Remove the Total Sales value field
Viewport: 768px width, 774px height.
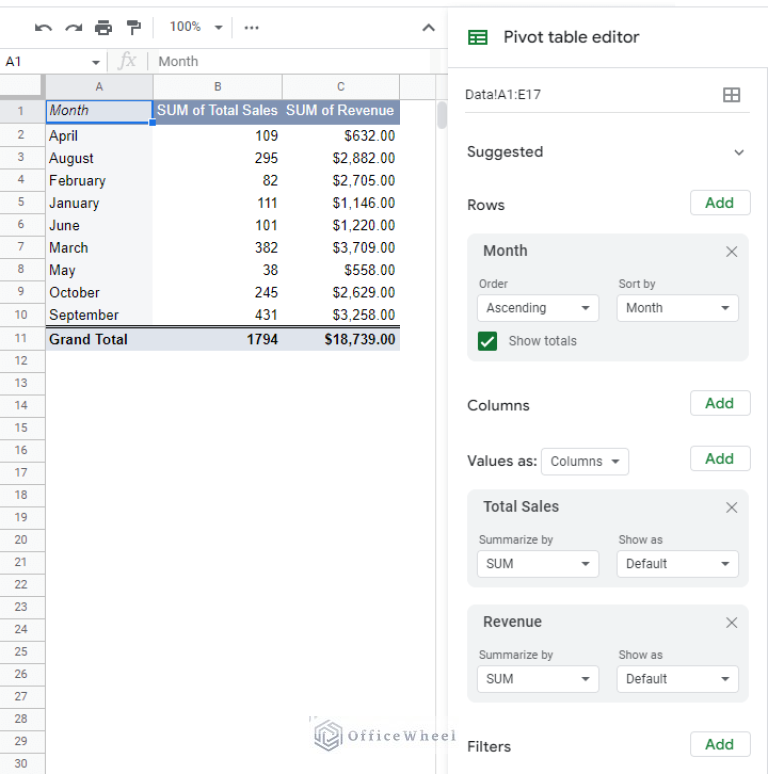point(731,508)
